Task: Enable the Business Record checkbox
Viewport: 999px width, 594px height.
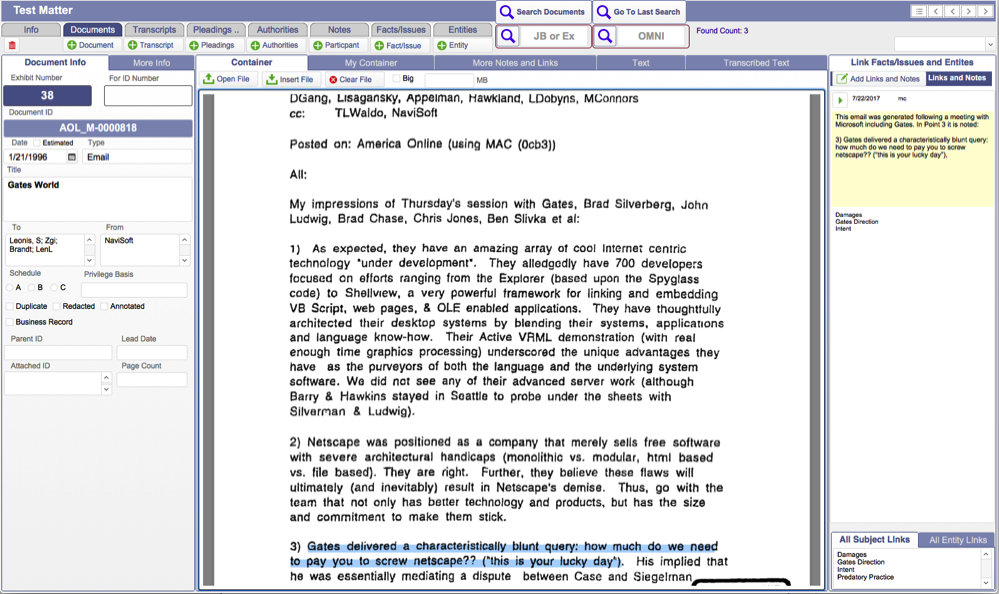Action: (10, 322)
